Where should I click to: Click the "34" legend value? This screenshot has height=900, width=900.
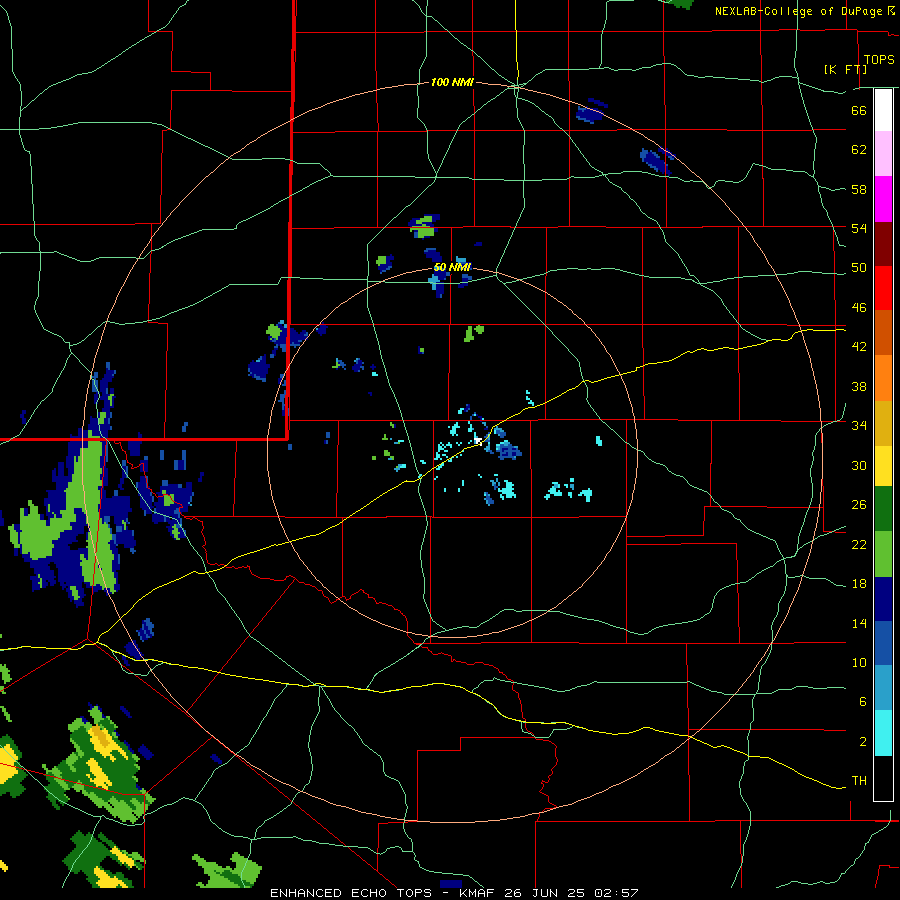coord(859,426)
